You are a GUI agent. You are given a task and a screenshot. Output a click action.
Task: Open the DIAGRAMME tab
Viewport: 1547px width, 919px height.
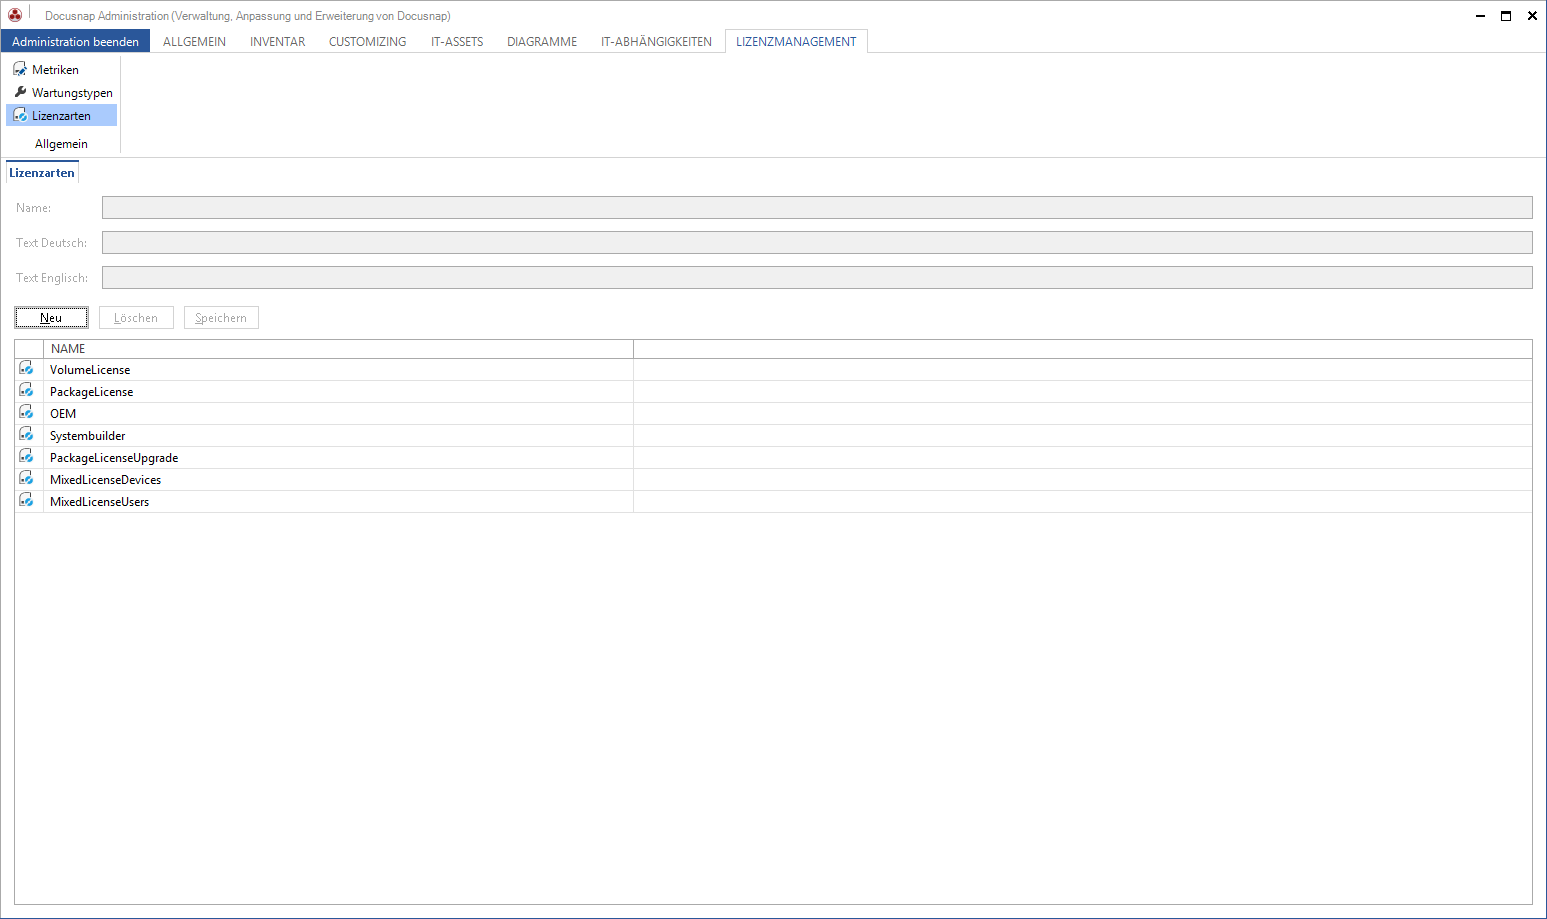pos(542,41)
